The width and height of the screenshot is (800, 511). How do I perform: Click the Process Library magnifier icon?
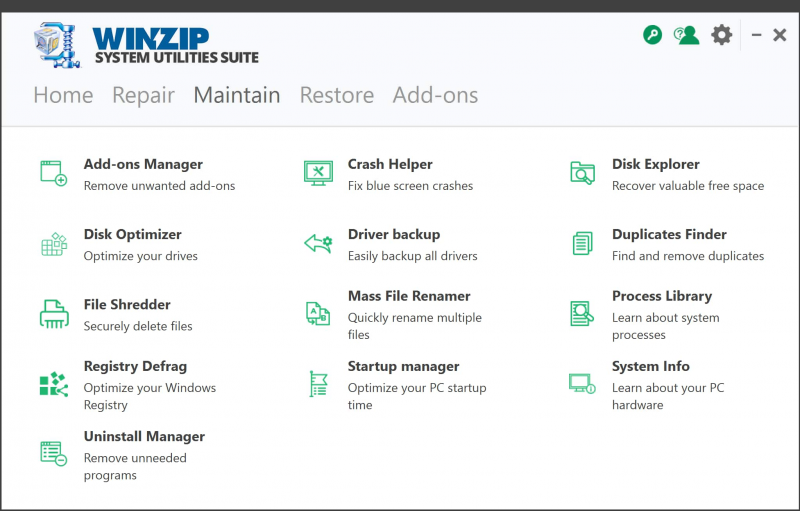click(x=582, y=313)
